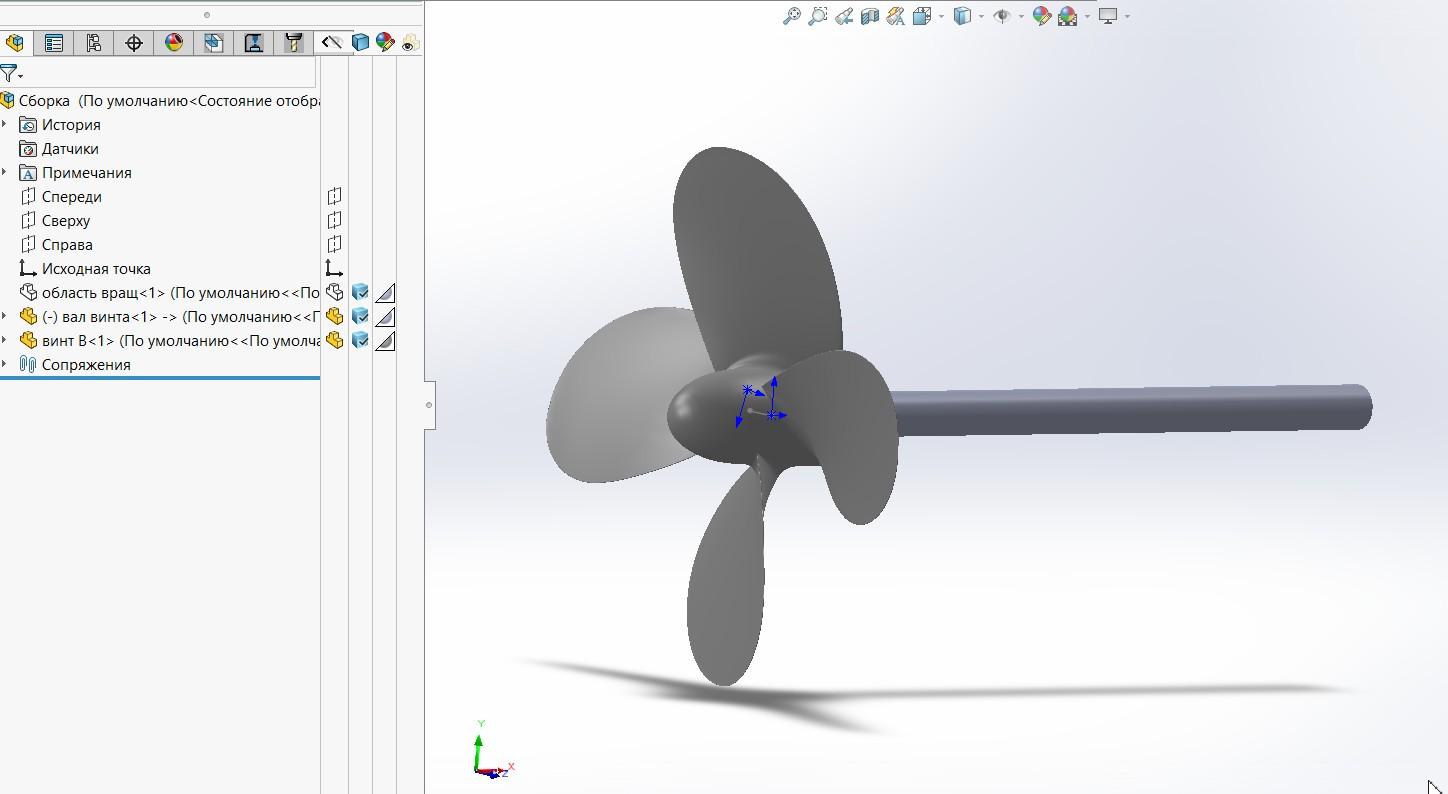Screen dimensions: 1448x794
Task: Activate the Section View tool
Action: click(x=870, y=16)
